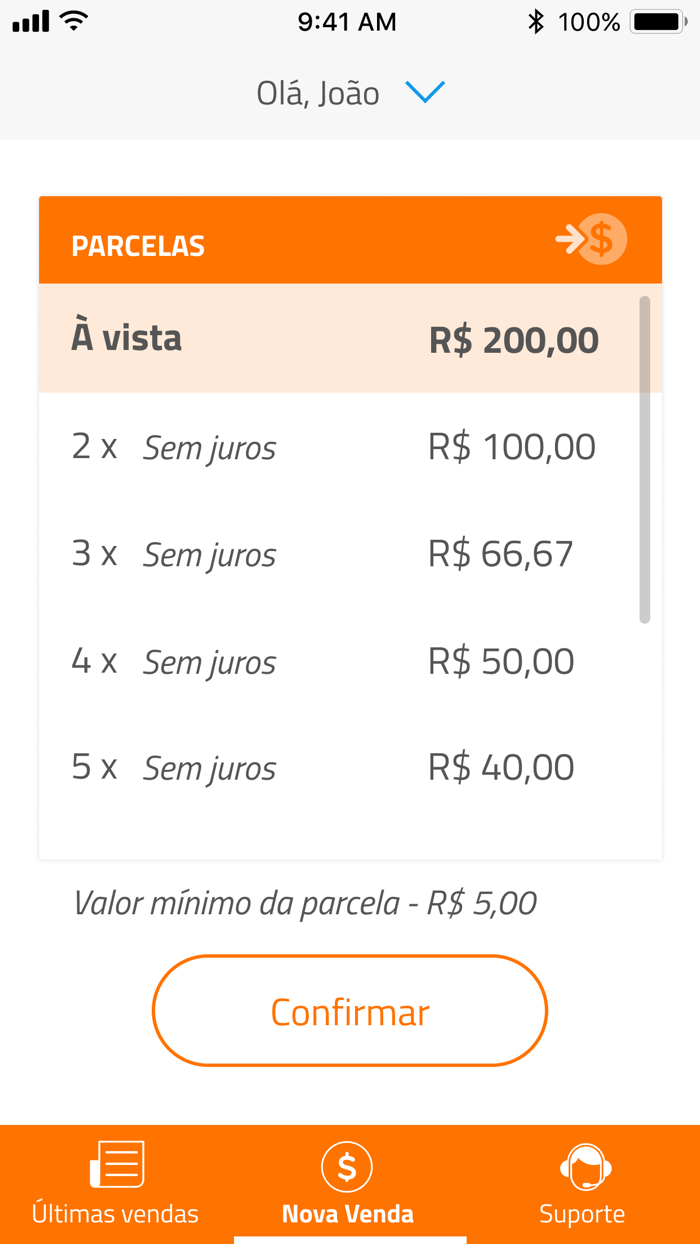Tap the cellular signal bars icon
Screen dimensions: 700x1244
pos(30,20)
